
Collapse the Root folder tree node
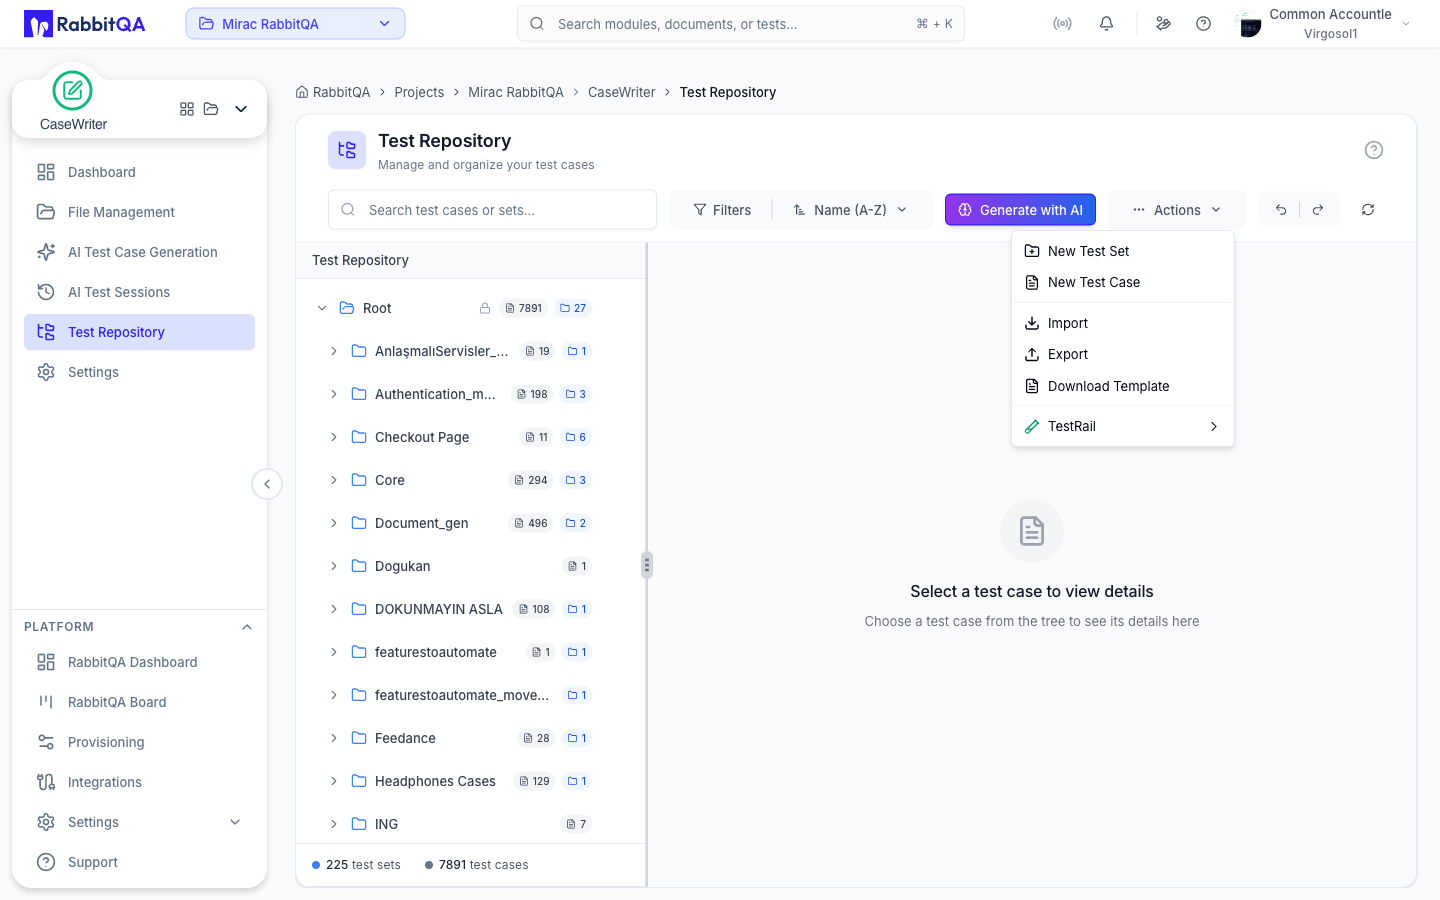coord(322,308)
